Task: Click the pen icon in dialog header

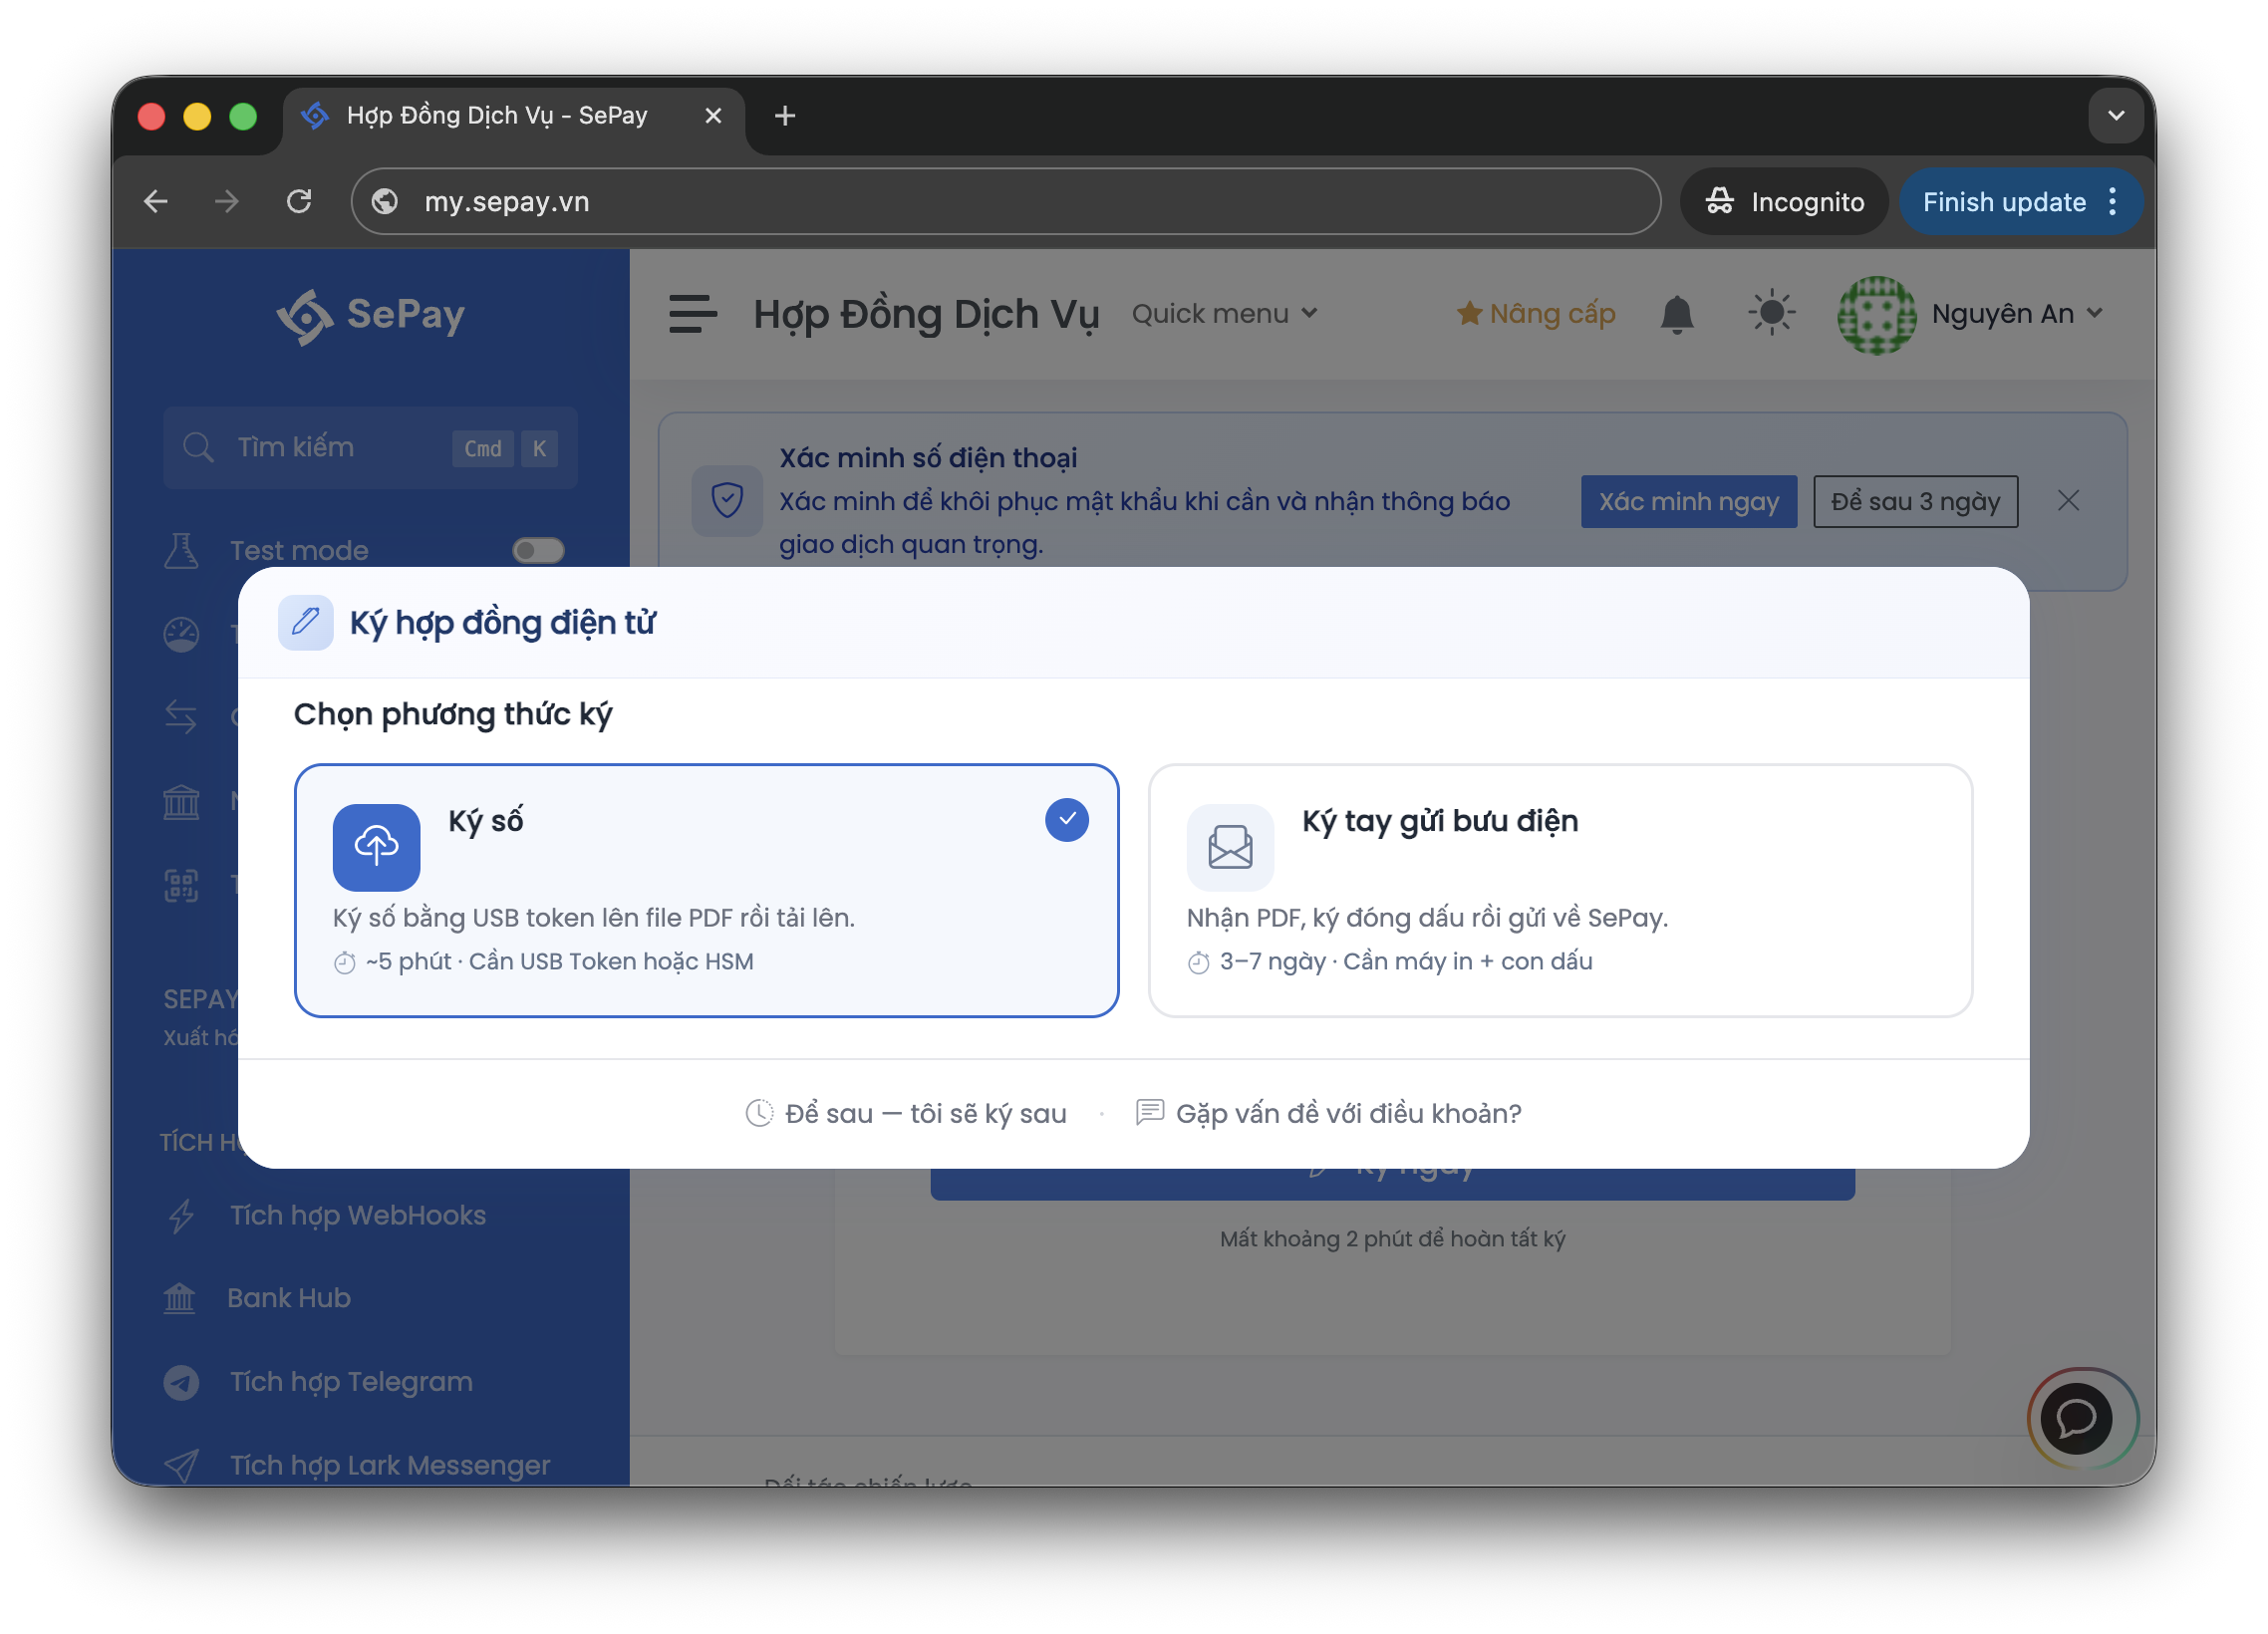Action: 305,622
